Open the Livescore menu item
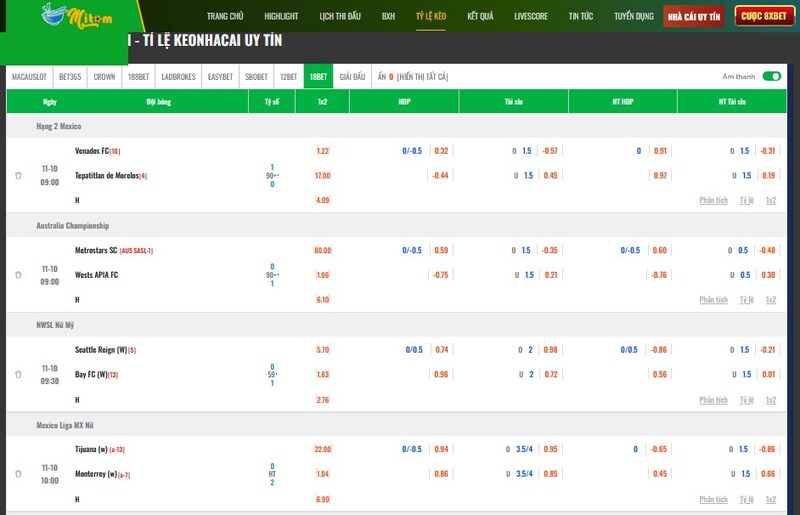800x515 pixels. [530, 17]
